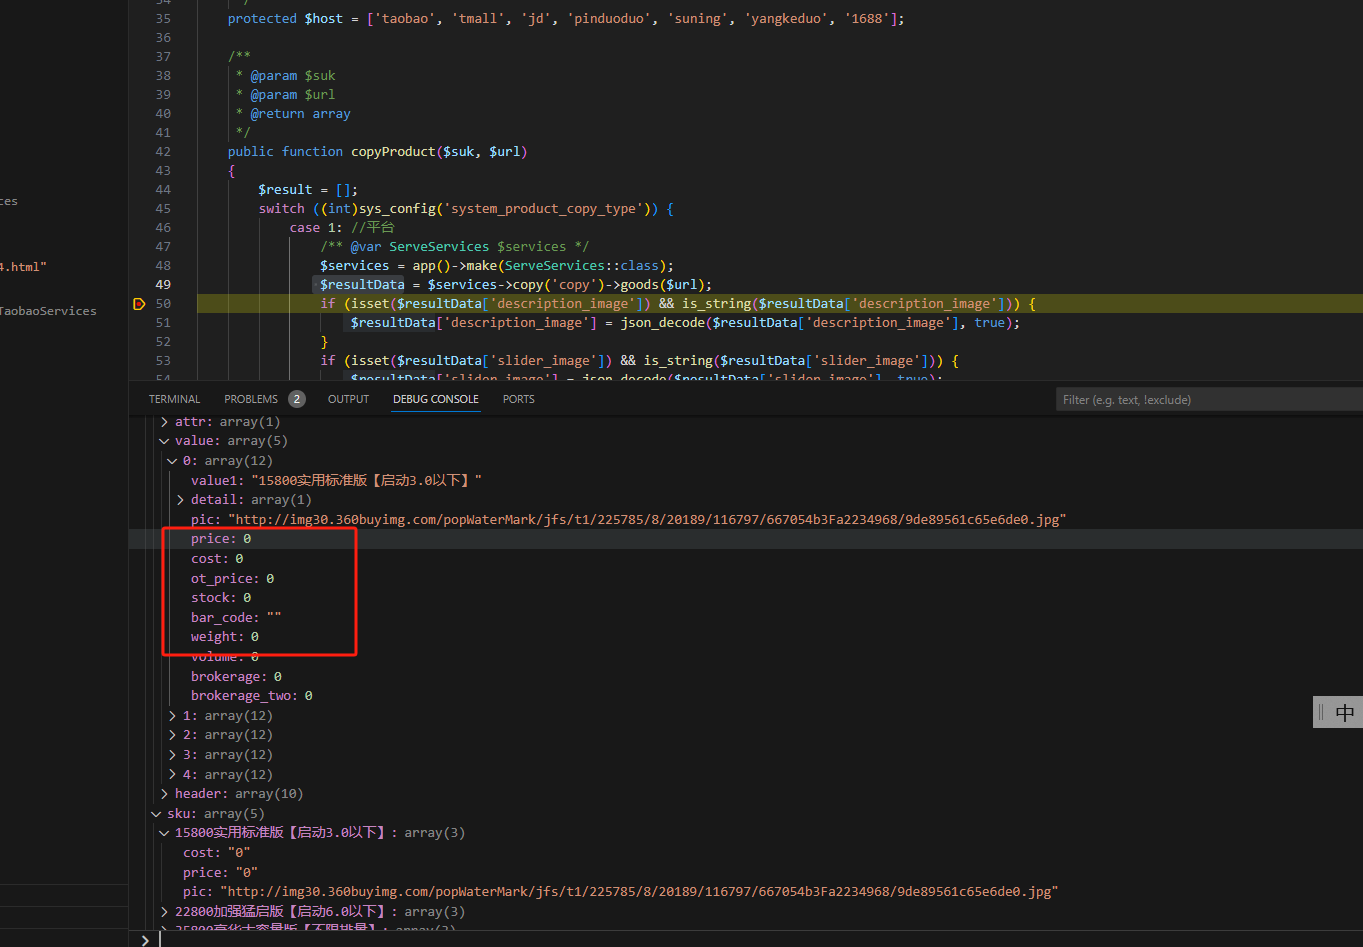Click the pic URL under sku 15800实用标准版

pos(640,892)
